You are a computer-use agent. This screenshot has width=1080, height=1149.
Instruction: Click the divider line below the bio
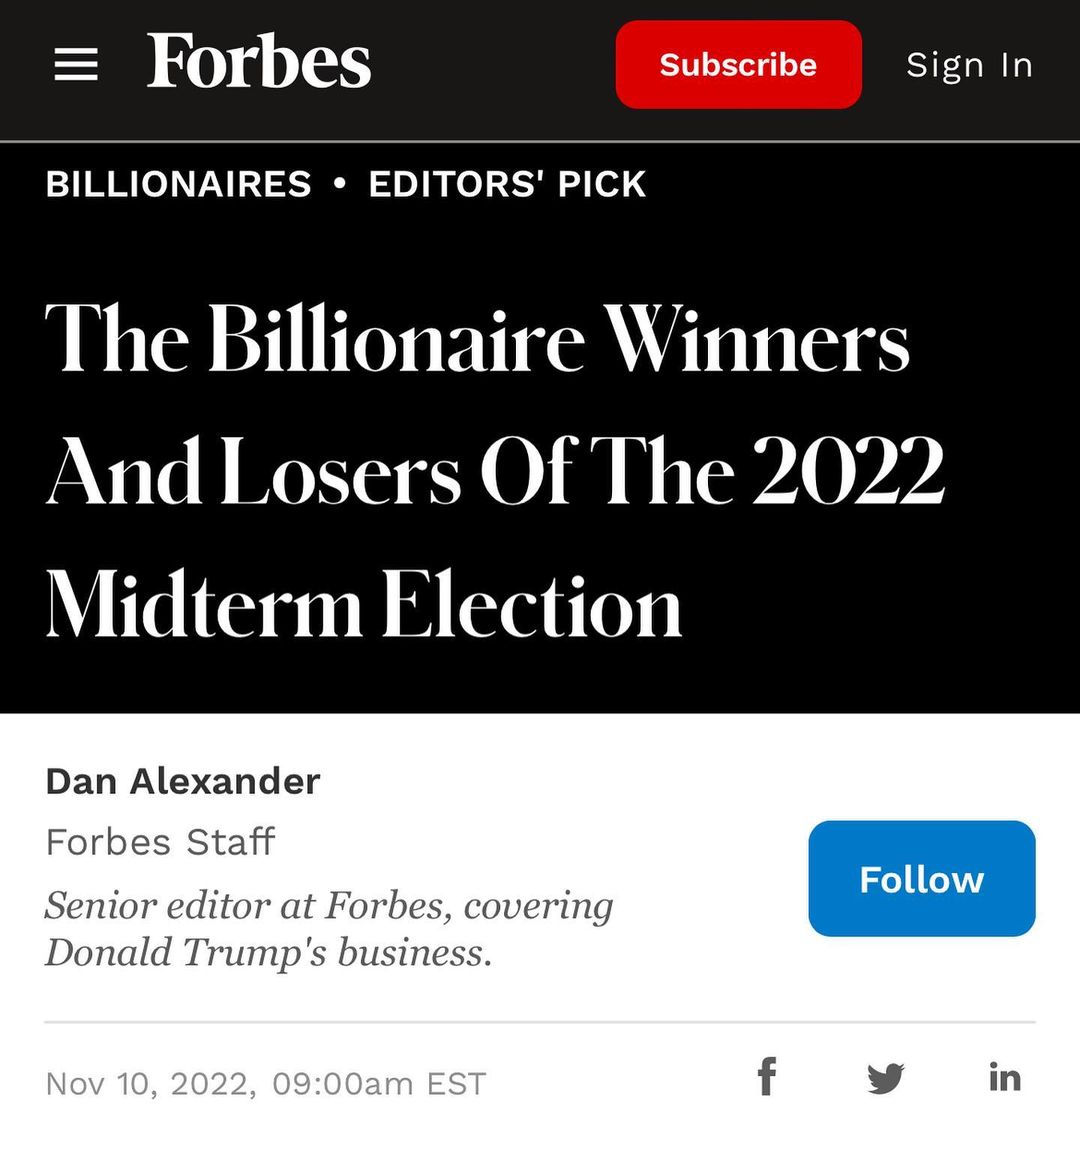click(x=540, y=1022)
